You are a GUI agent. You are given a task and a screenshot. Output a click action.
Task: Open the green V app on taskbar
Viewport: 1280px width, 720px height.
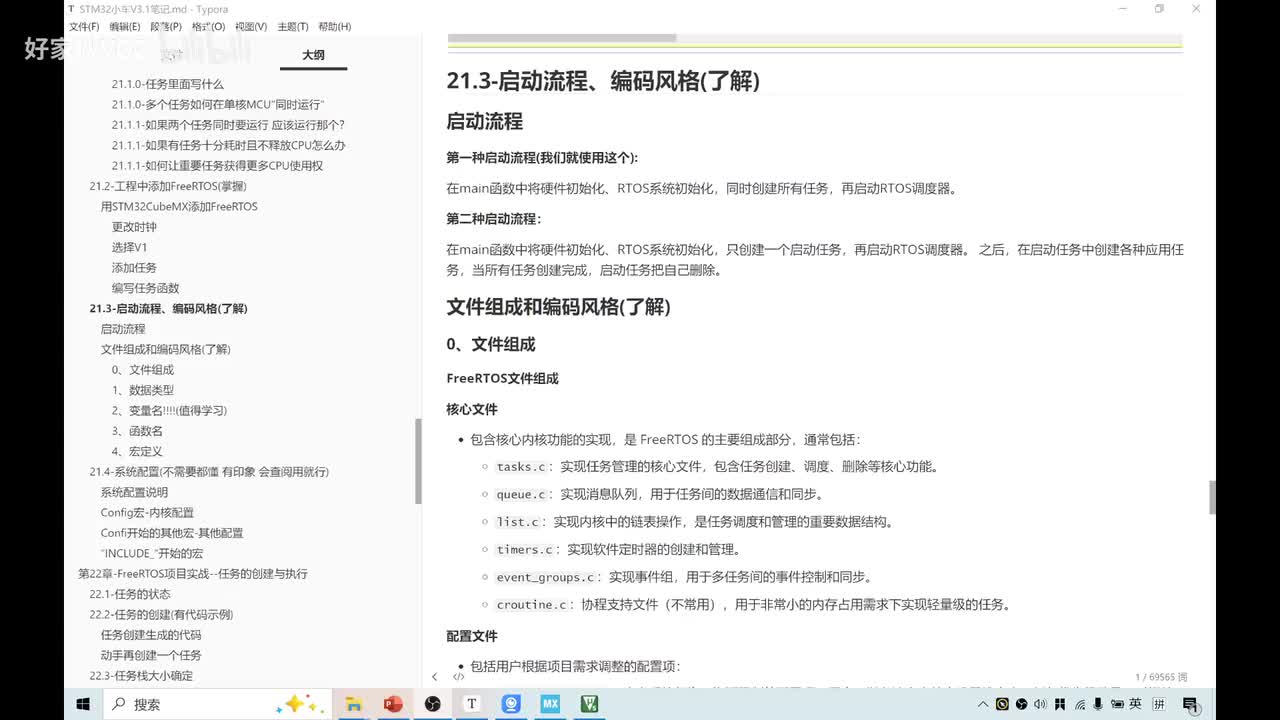(x=590, y=704)
